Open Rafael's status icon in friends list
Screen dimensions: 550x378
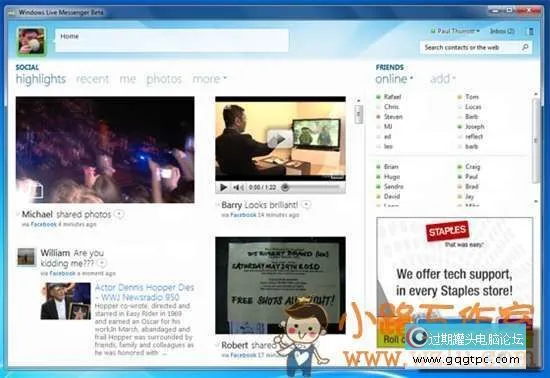378,97
